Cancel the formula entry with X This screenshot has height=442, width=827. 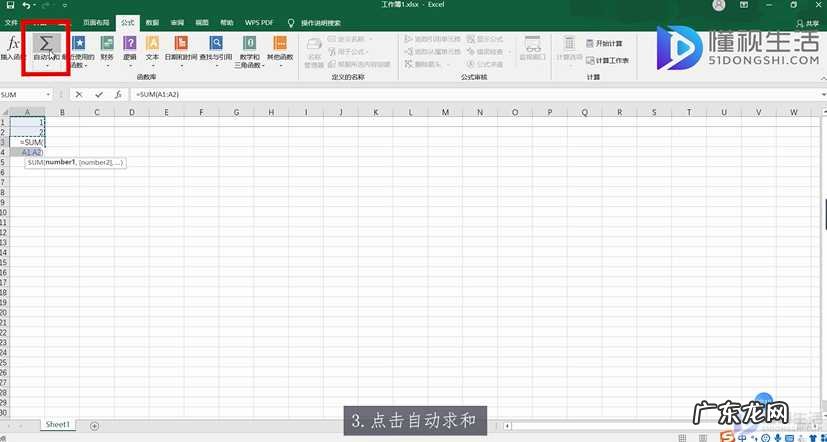[x=79, y=94]
